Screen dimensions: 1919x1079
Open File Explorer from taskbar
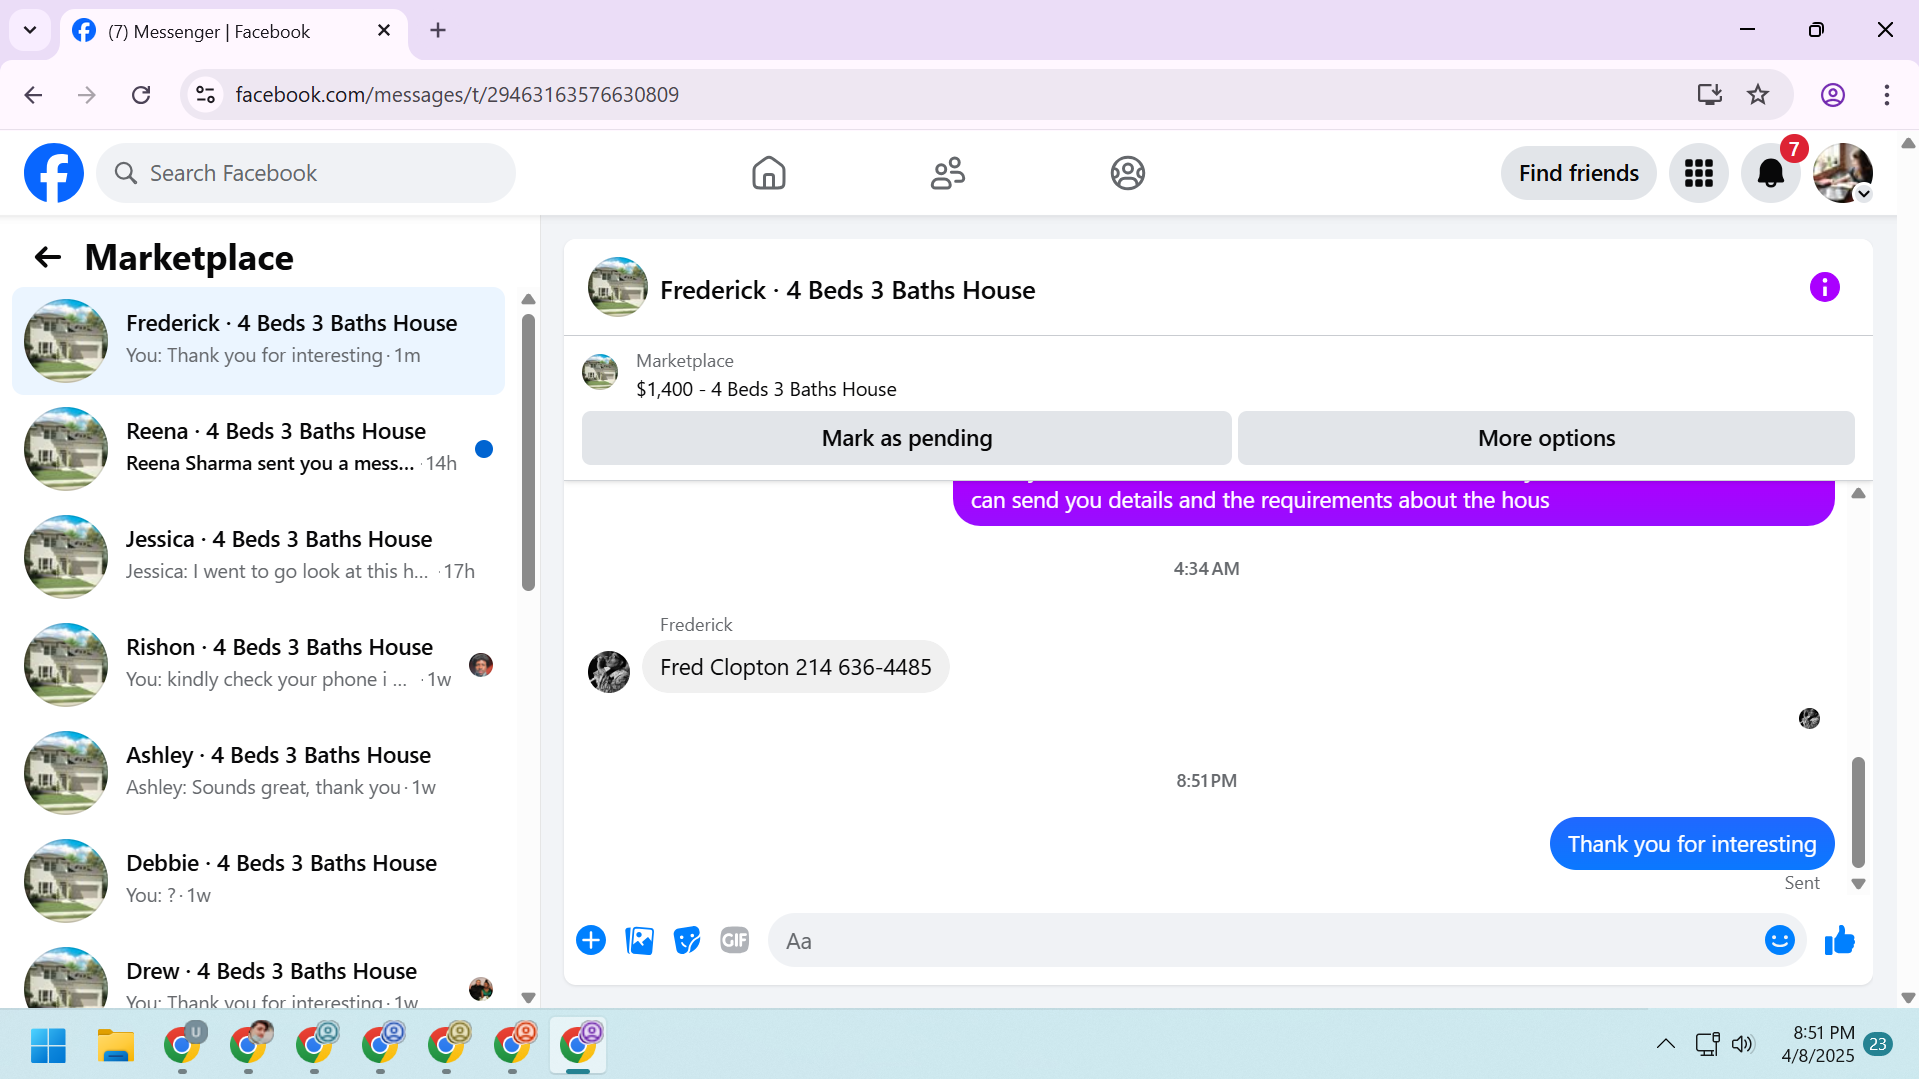(x=116, y=1045)
